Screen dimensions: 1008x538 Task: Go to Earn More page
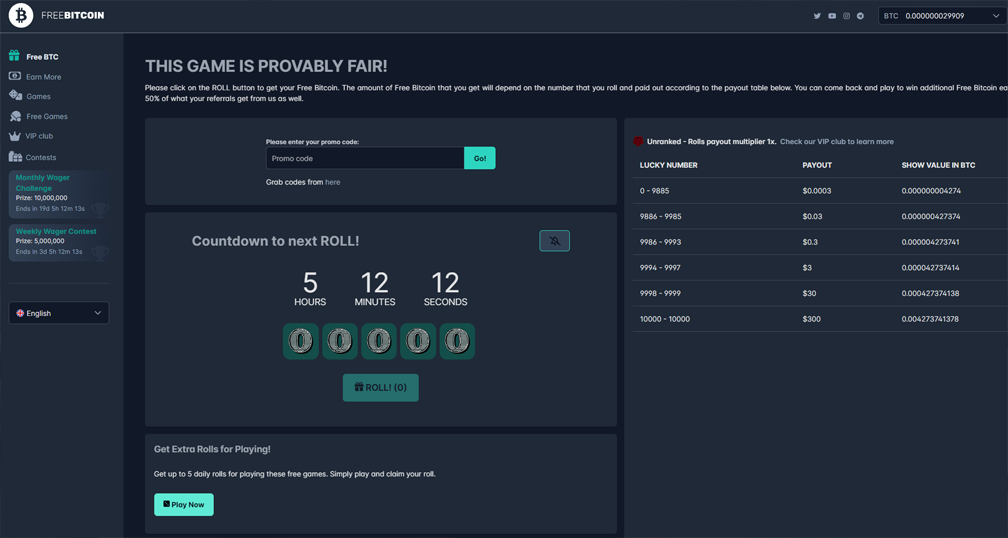[x=44, y=77]
